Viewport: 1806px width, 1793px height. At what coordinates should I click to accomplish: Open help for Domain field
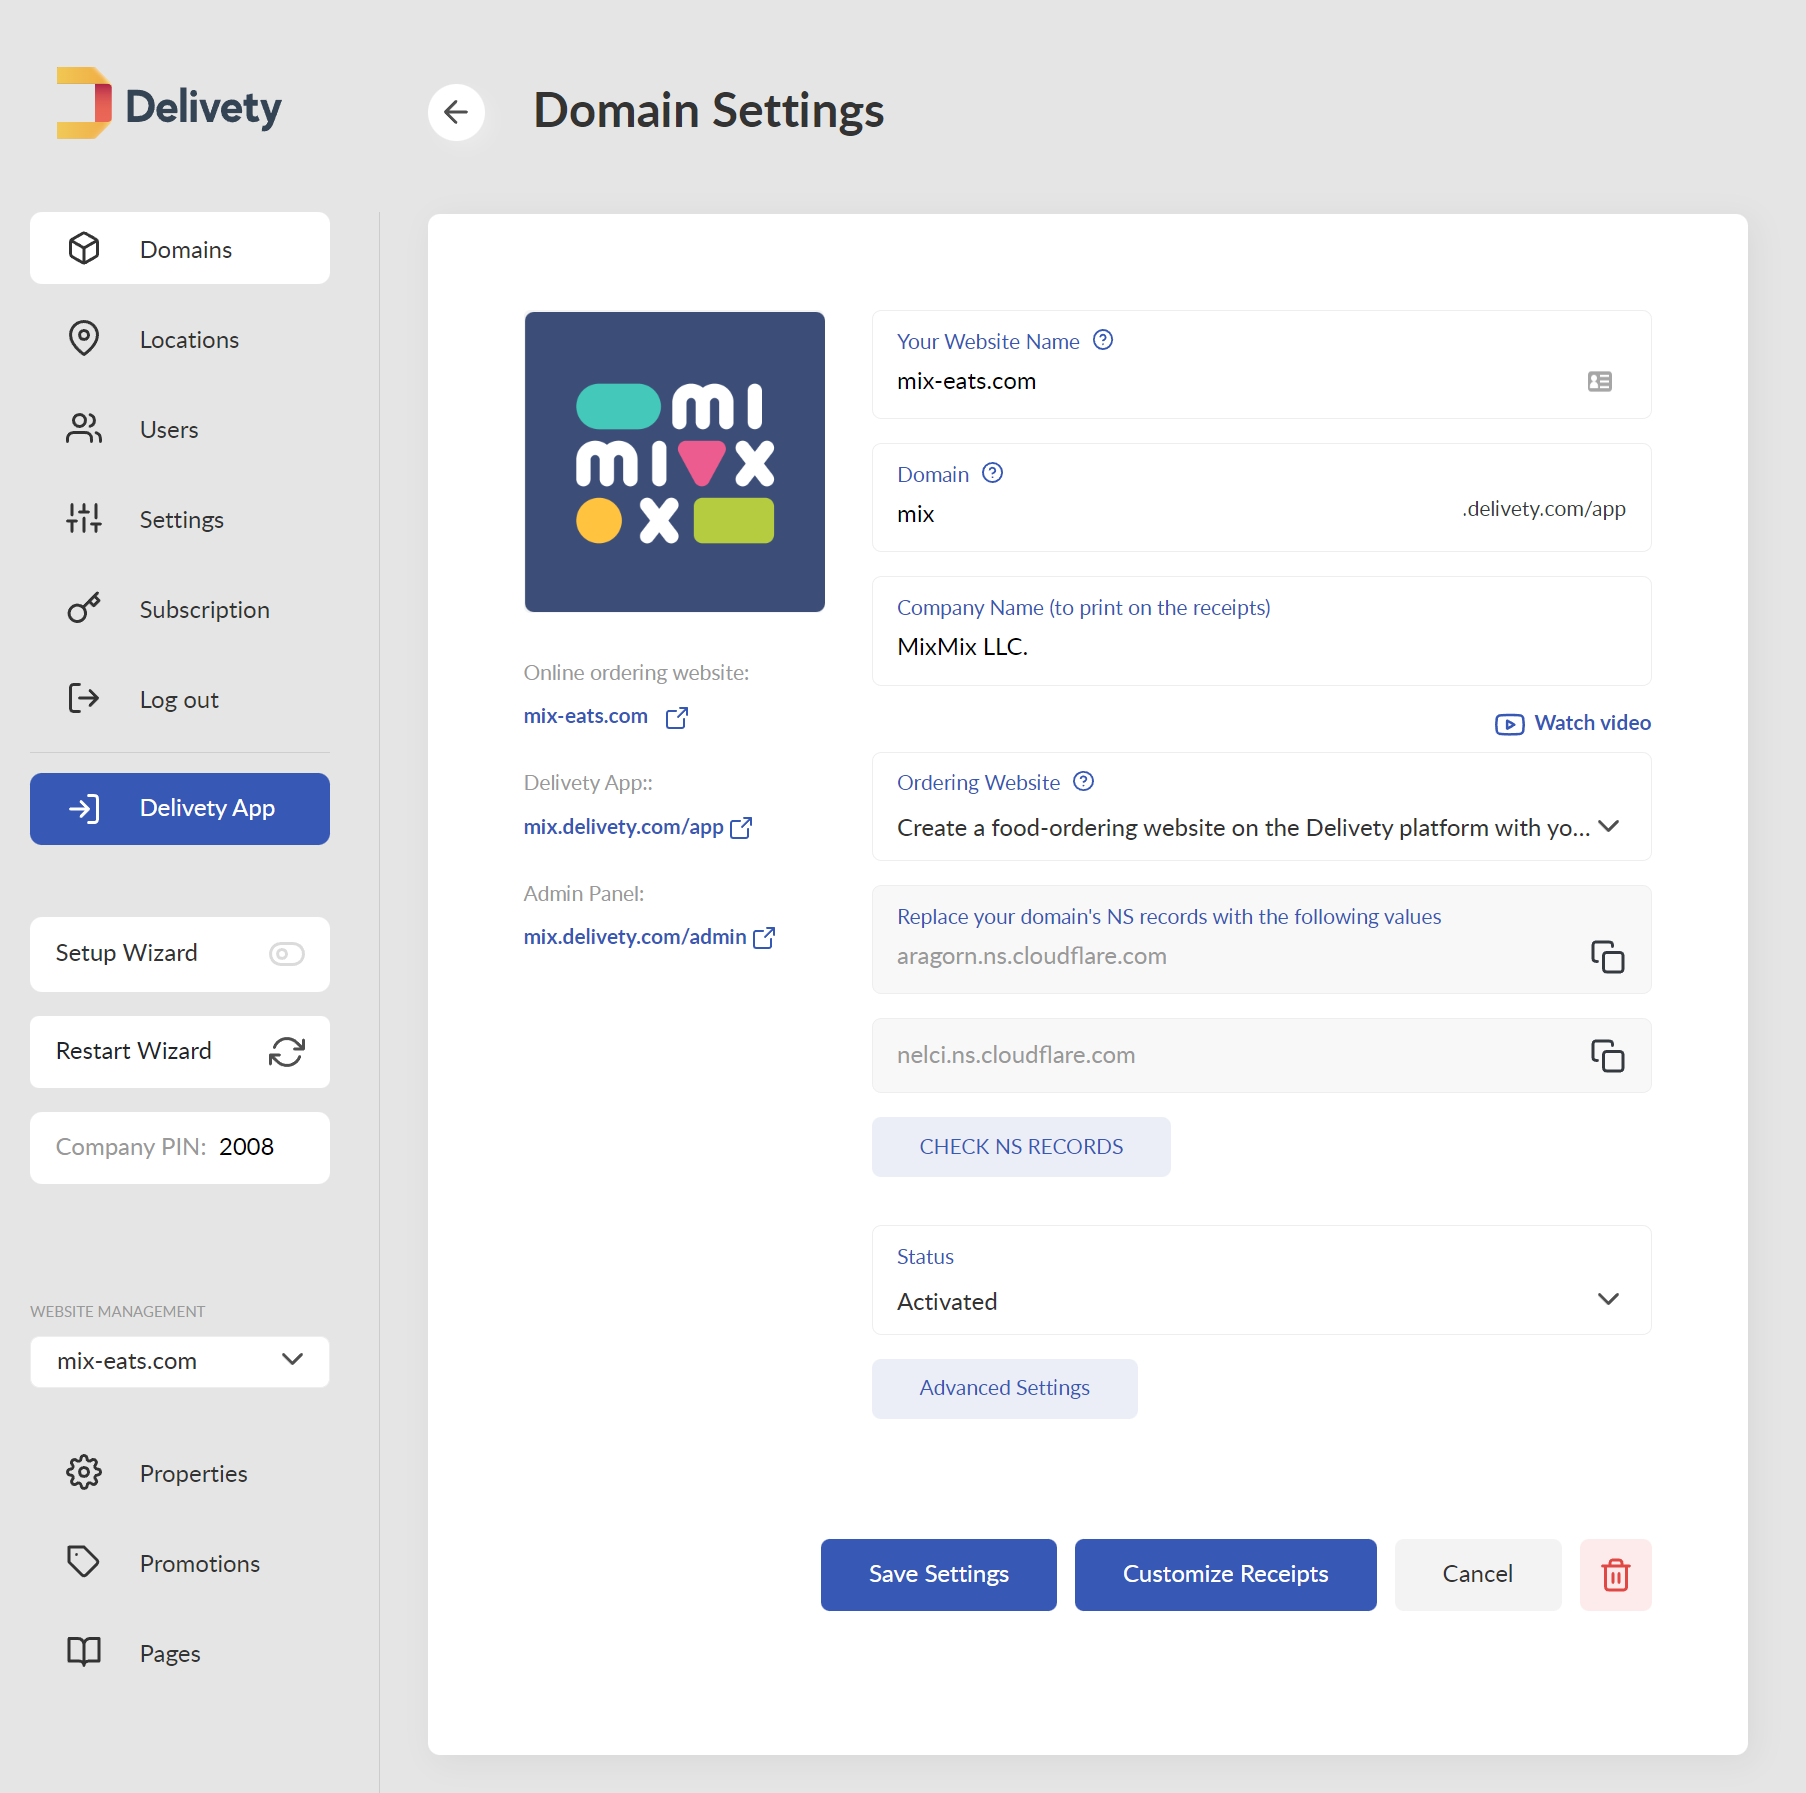tap(992, 473)
